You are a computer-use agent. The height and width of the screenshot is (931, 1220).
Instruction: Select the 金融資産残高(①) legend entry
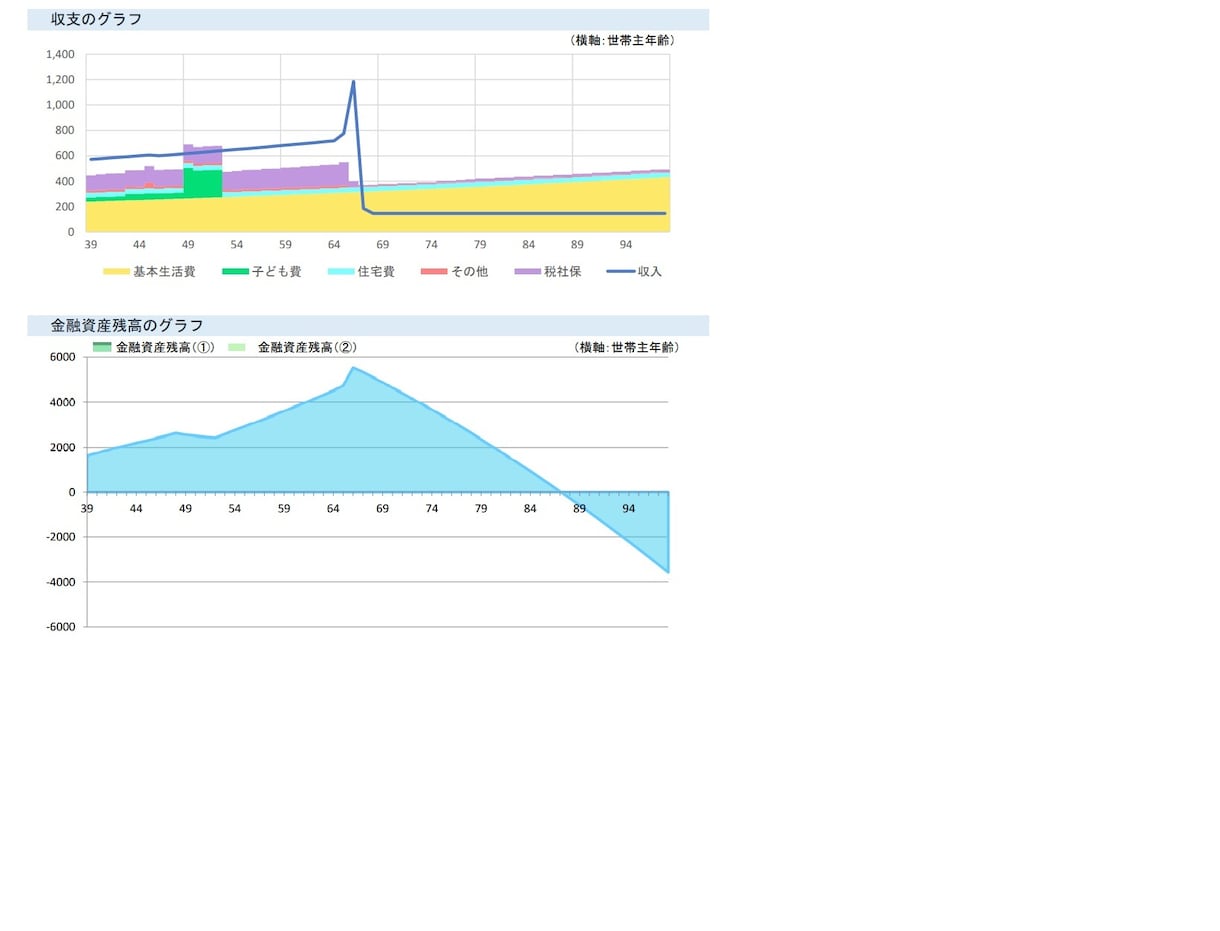pyautogui.click(x=153, y=347)
